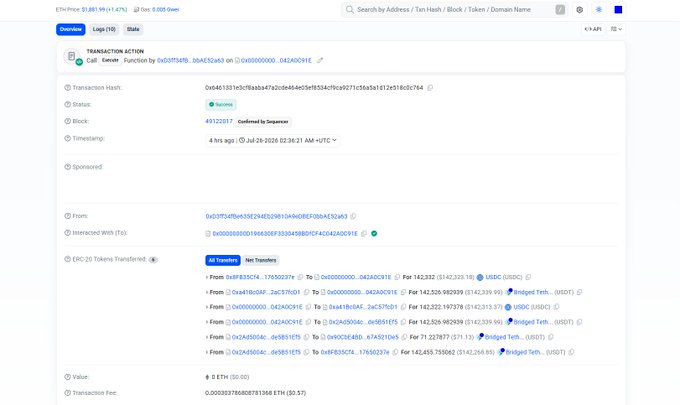Expand the transfer row for 71.227877 USDT
The width and height of the screenshot is (680, 405).
click(x=207, y=337)
